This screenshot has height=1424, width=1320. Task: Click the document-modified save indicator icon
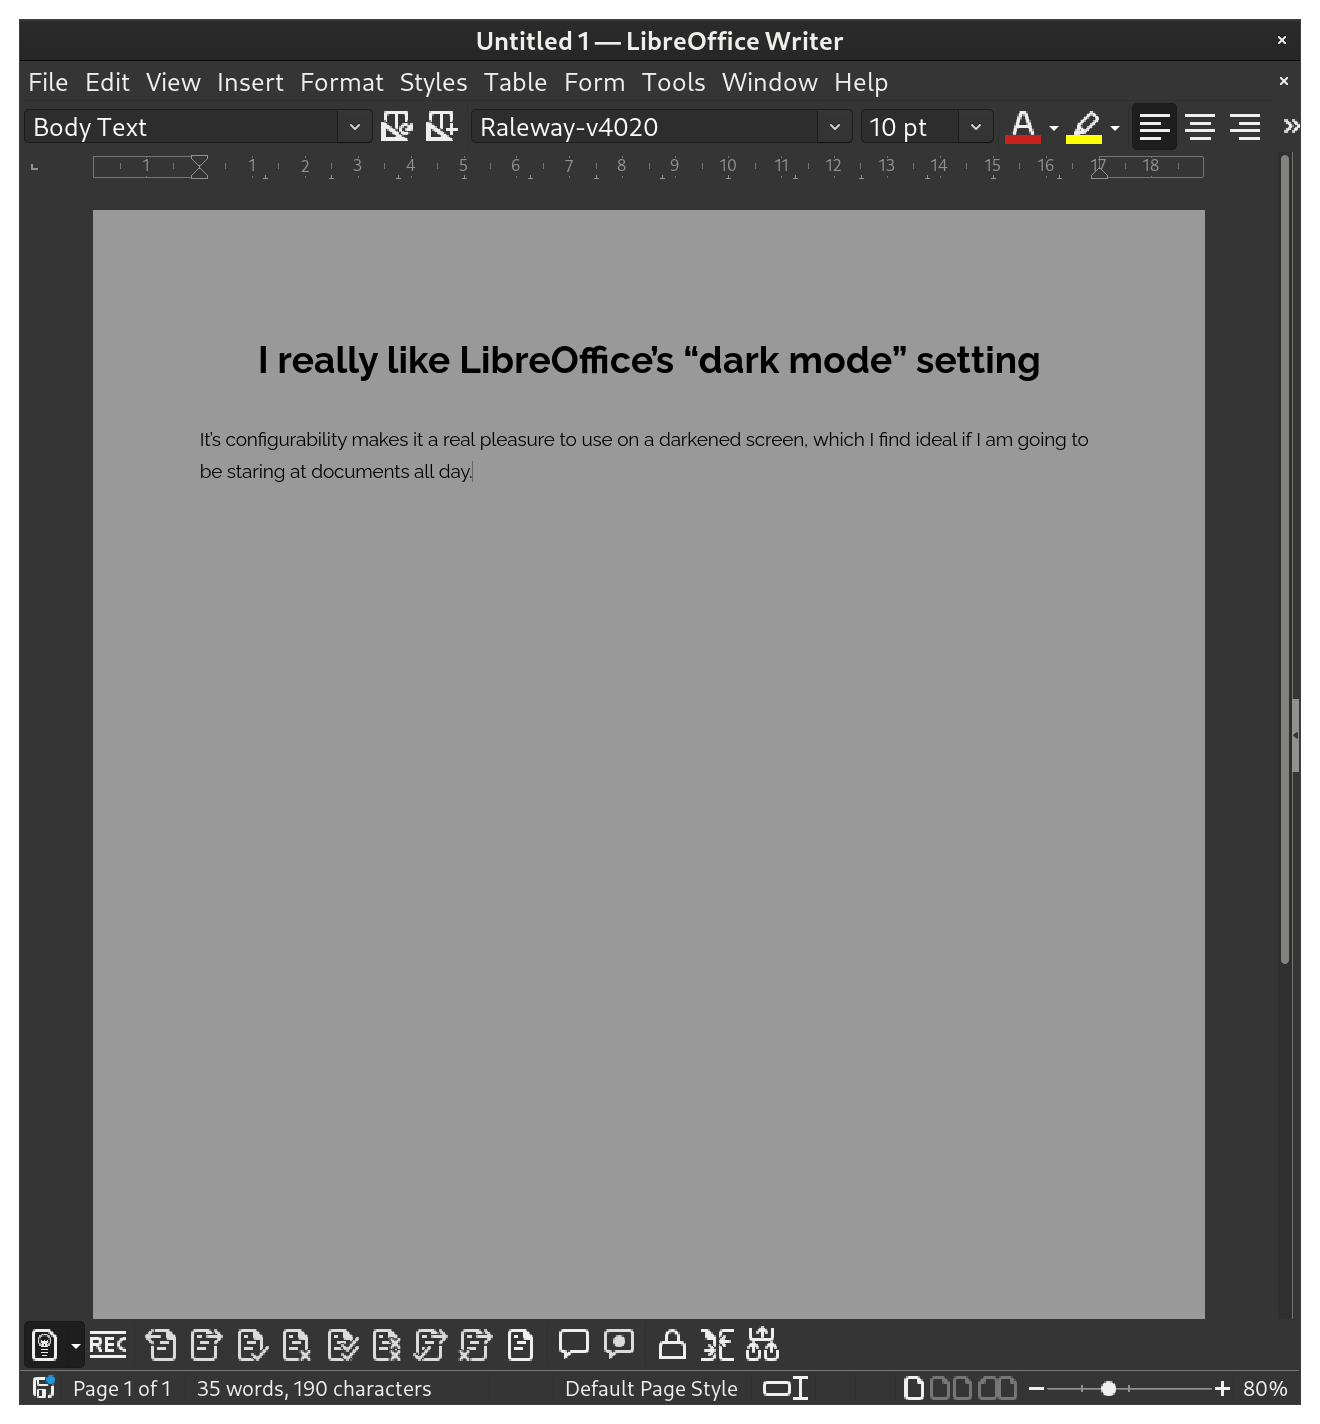43,1388
